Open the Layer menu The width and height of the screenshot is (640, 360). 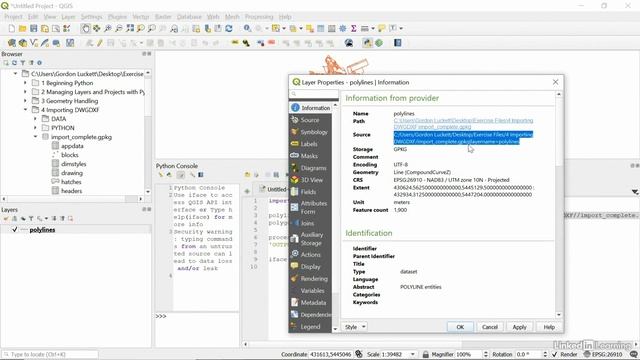(68, 17)
